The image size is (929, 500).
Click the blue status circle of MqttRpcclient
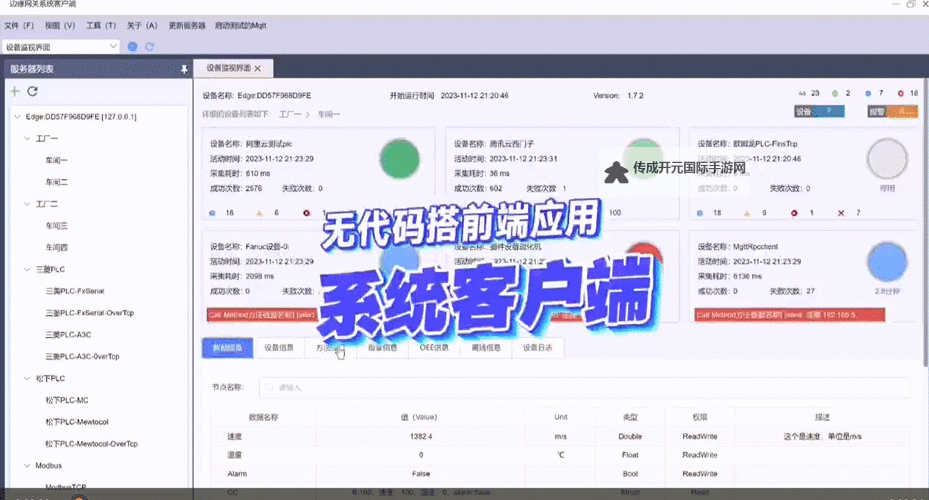tap(887, 262)
